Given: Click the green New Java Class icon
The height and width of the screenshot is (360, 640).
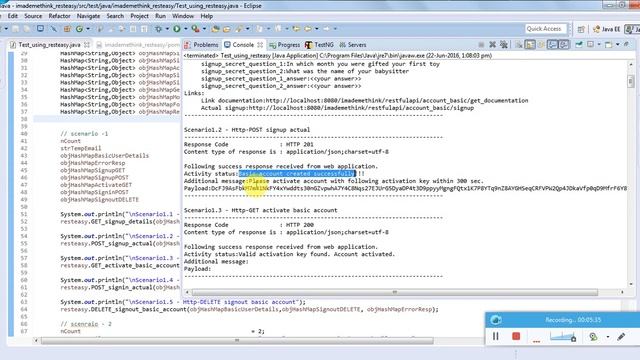Looking at the screenshot, I should pos(80,29).
